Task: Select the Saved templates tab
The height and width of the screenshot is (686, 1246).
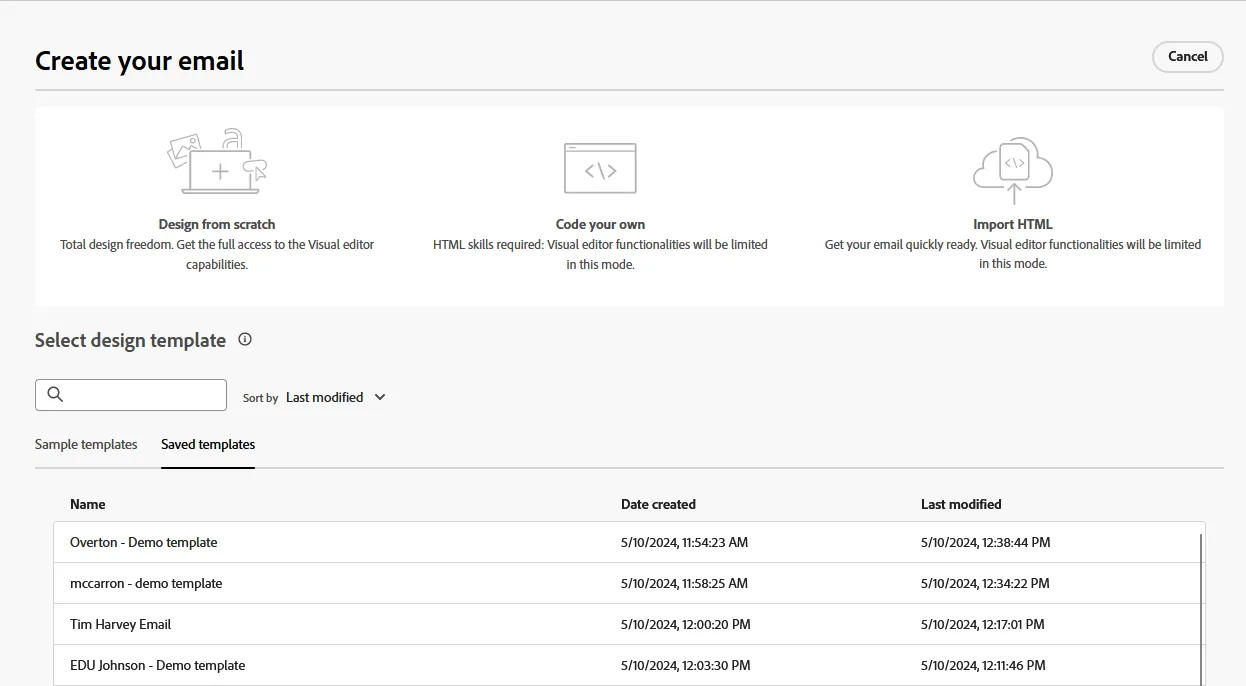Action: (208, 444)
